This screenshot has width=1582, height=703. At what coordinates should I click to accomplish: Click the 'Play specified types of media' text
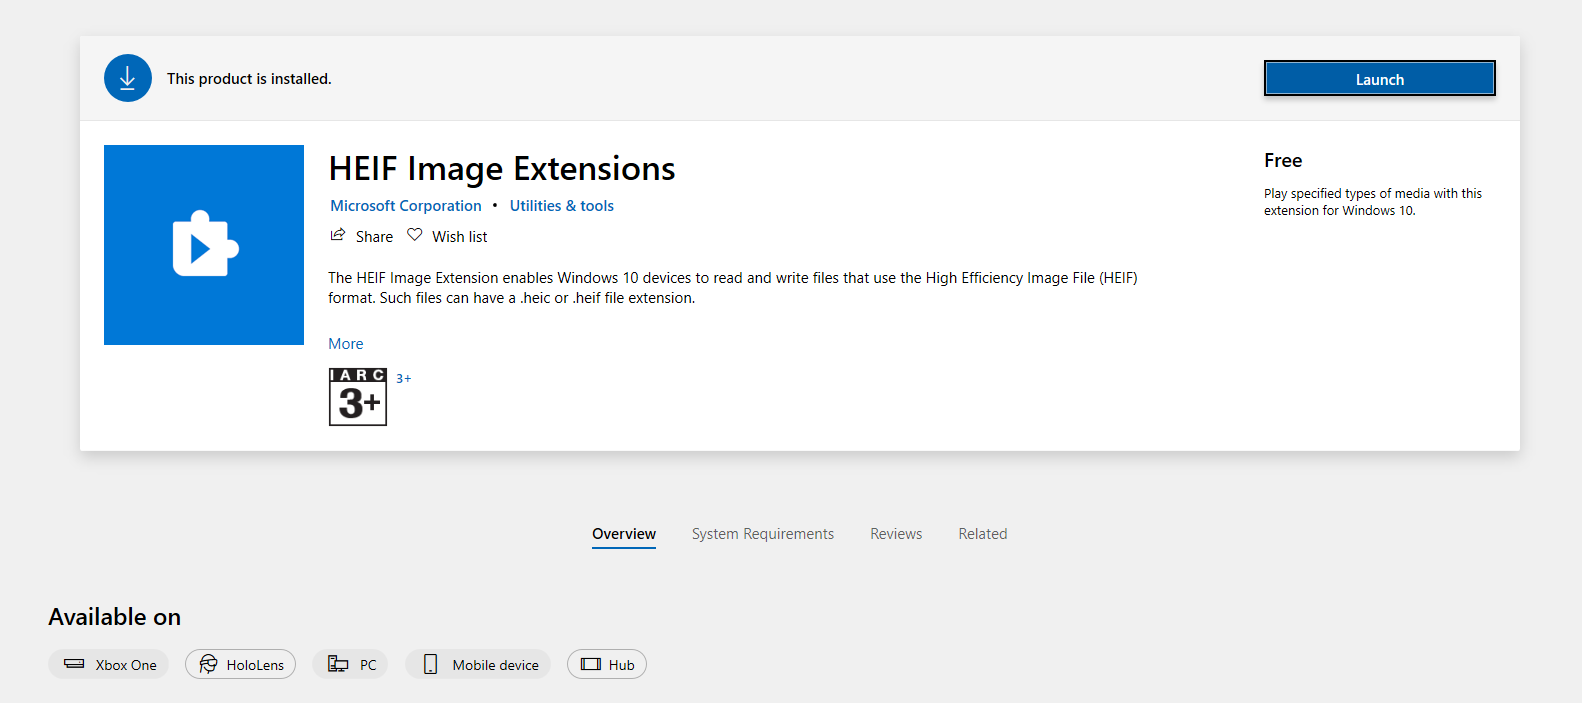(x=1373, y=202)
